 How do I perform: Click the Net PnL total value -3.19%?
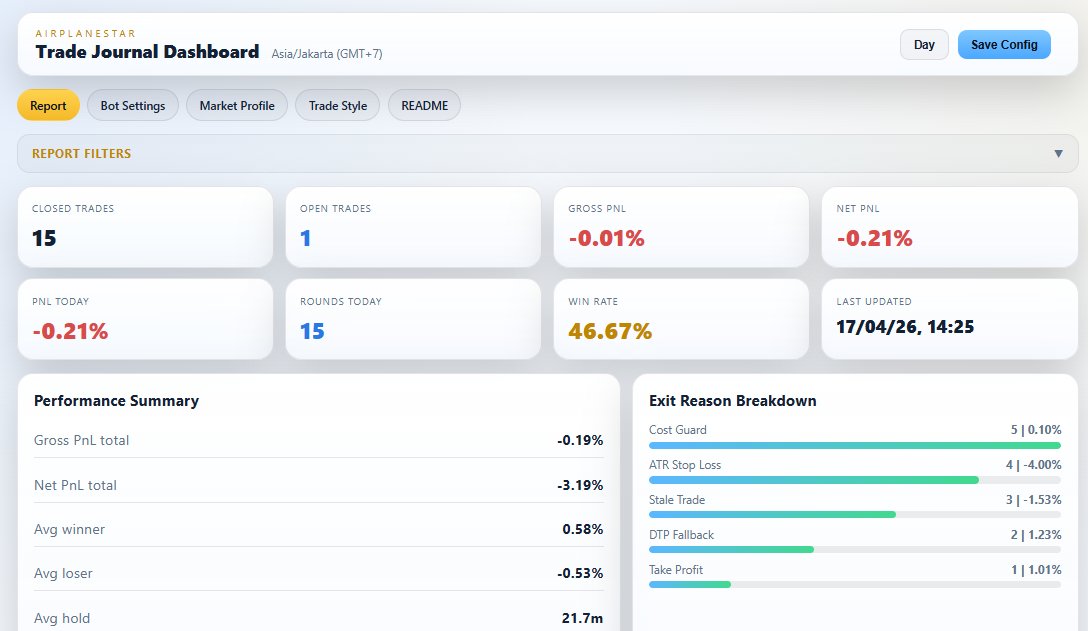pyautogui.click(x=579, y=485)
